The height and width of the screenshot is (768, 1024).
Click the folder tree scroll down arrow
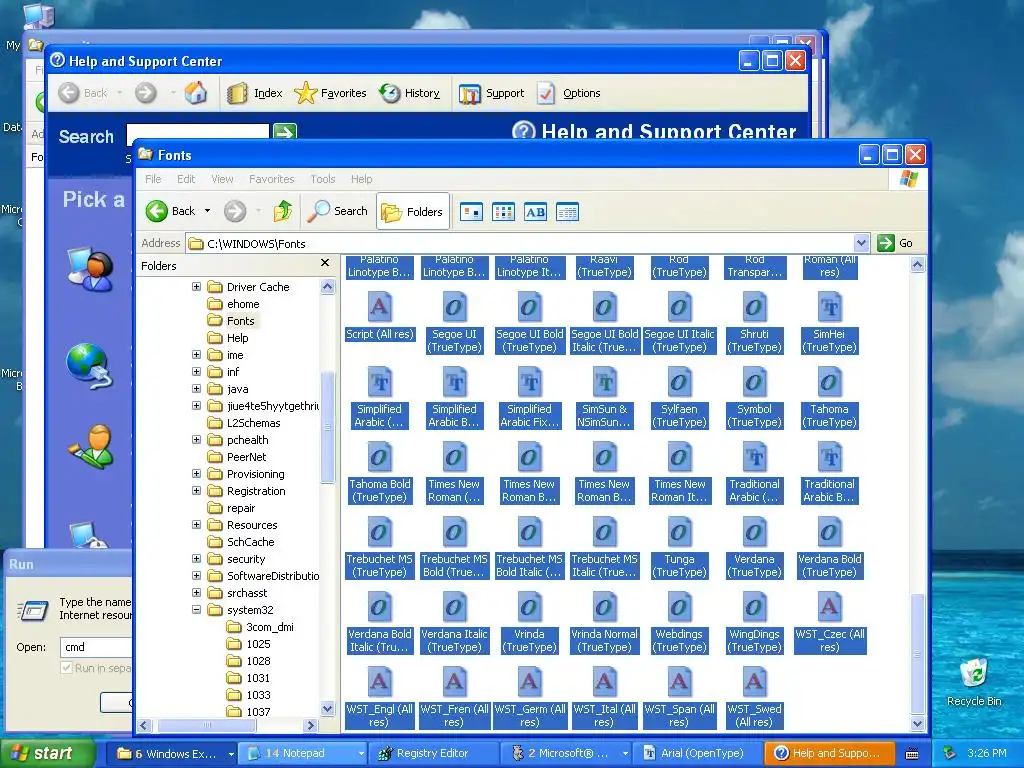327,709
